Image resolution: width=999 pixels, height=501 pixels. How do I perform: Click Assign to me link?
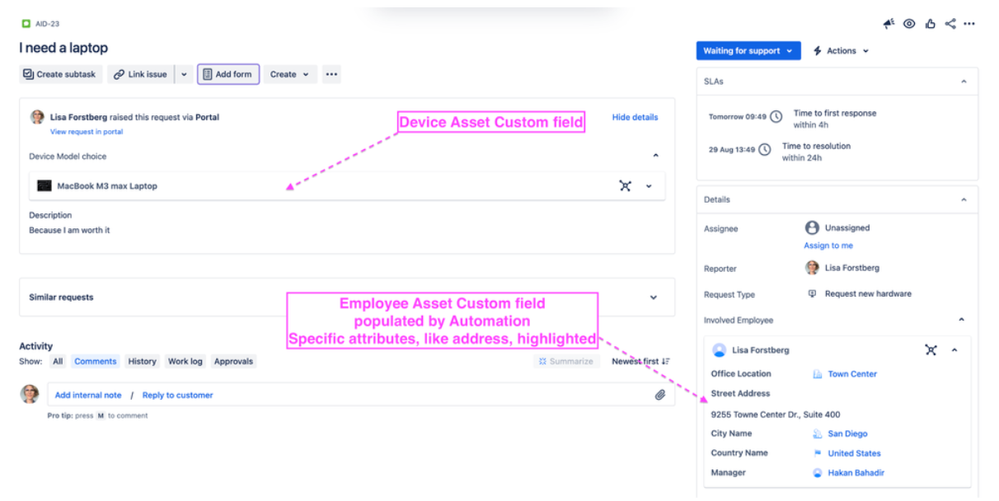coord(828,245)
